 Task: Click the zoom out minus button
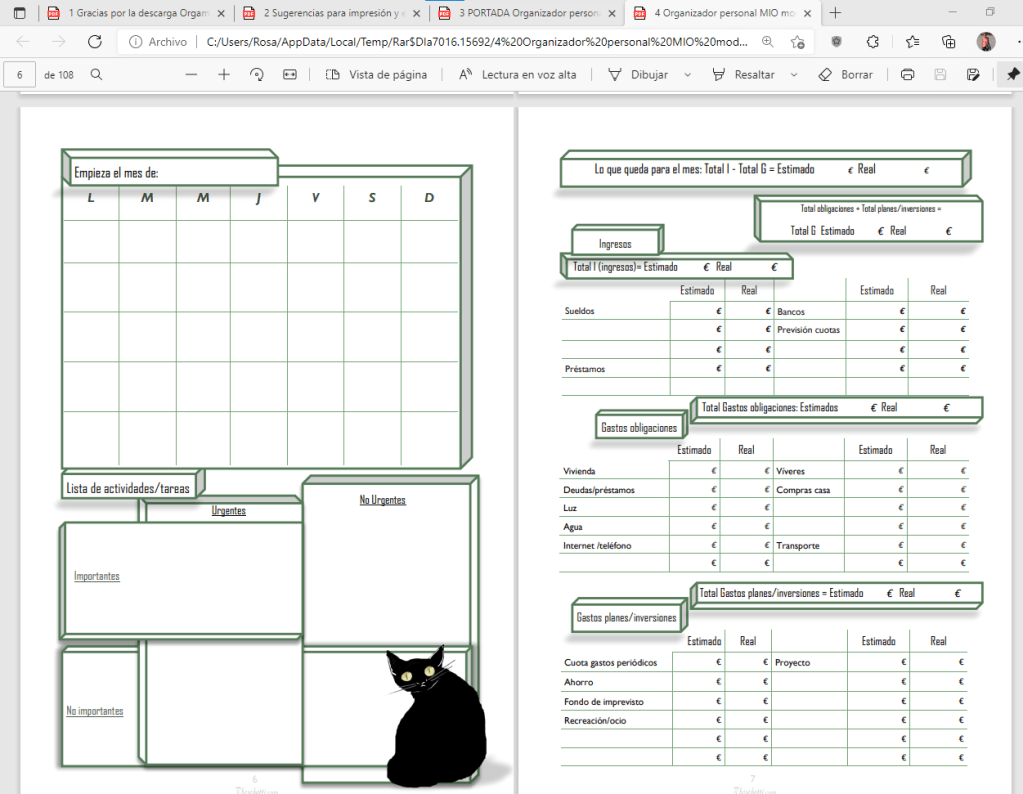coord(191,75)
